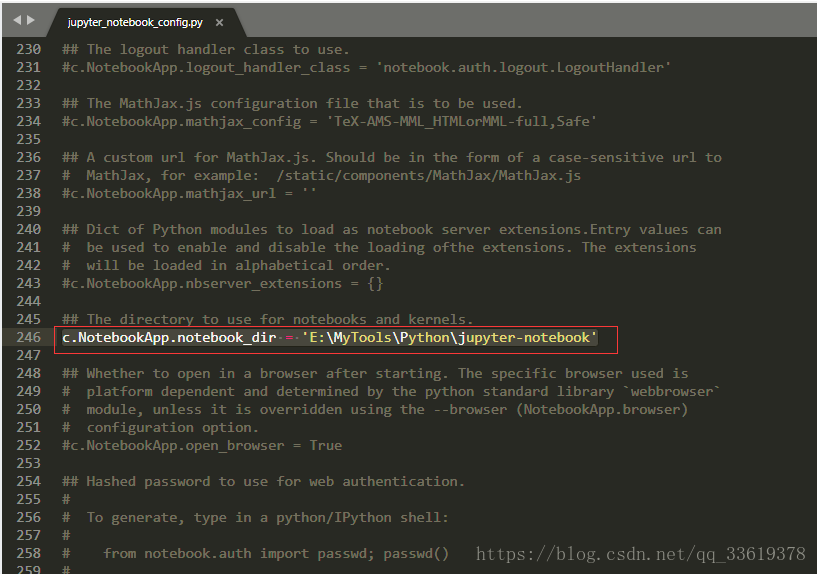
Task: Click the nbserver_extensions setting line
Action: click(x=222, y=284)
